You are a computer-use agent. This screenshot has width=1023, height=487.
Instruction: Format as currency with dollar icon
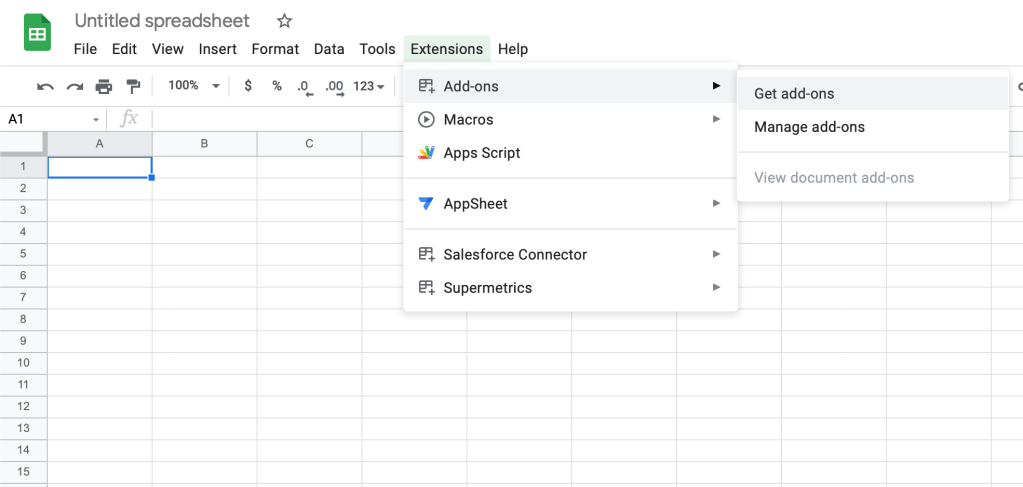248,87
